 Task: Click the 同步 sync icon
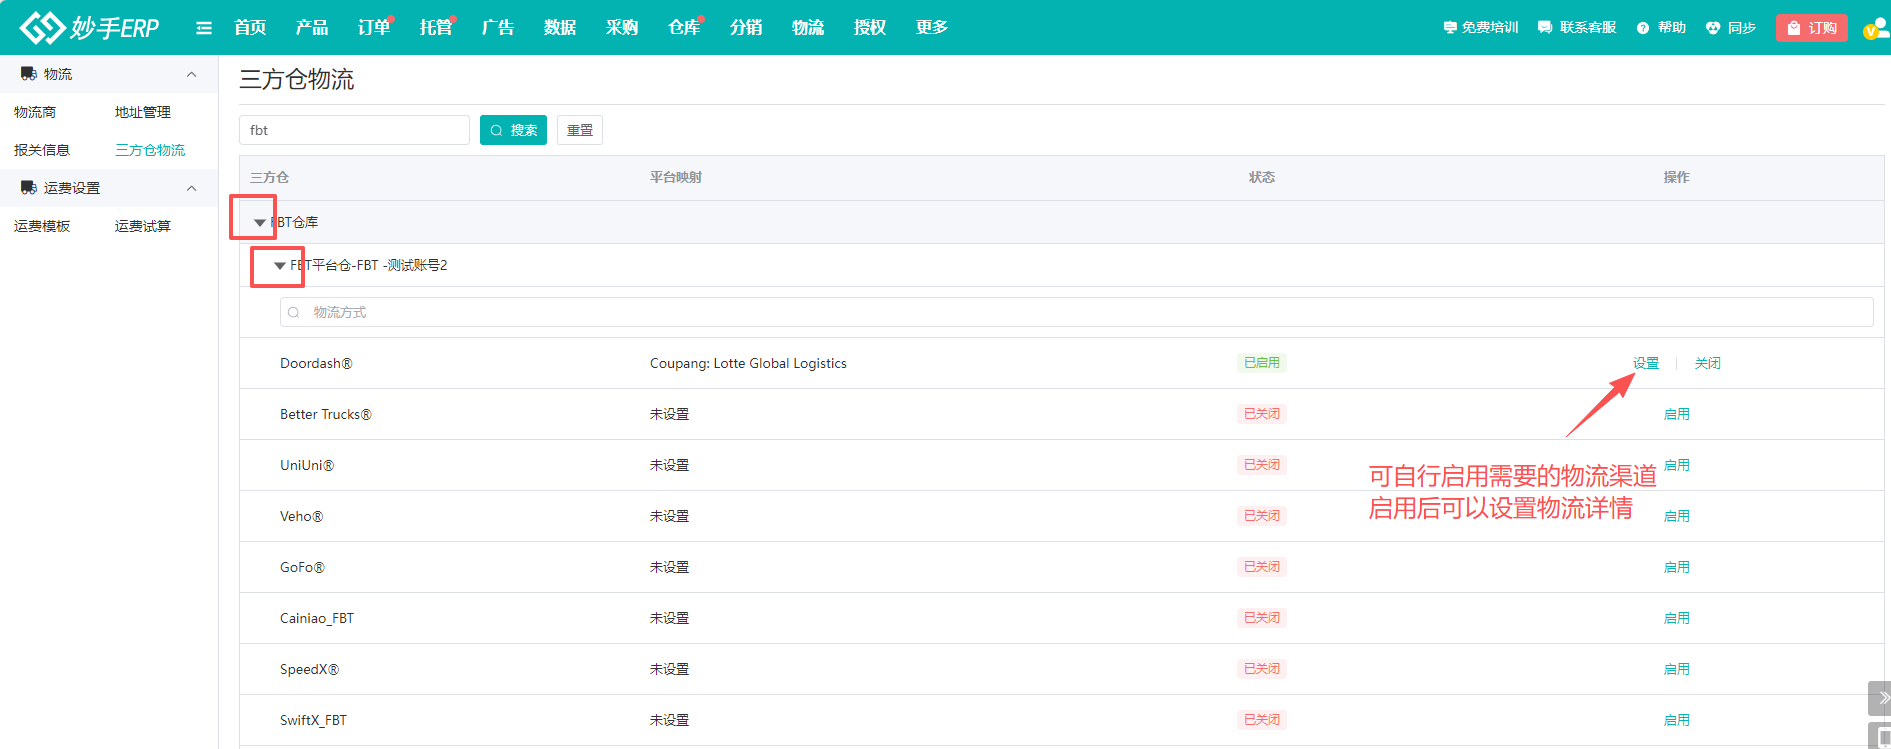tap(1713, 28)
